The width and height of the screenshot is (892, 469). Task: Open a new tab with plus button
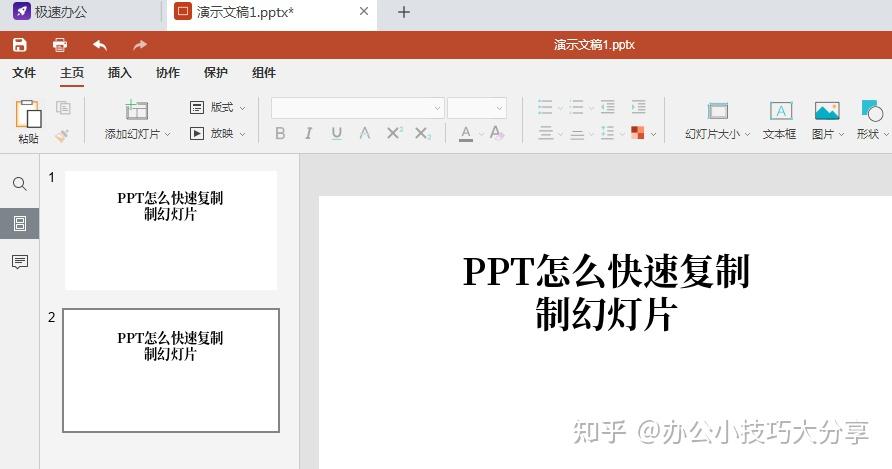click(404, 12)
